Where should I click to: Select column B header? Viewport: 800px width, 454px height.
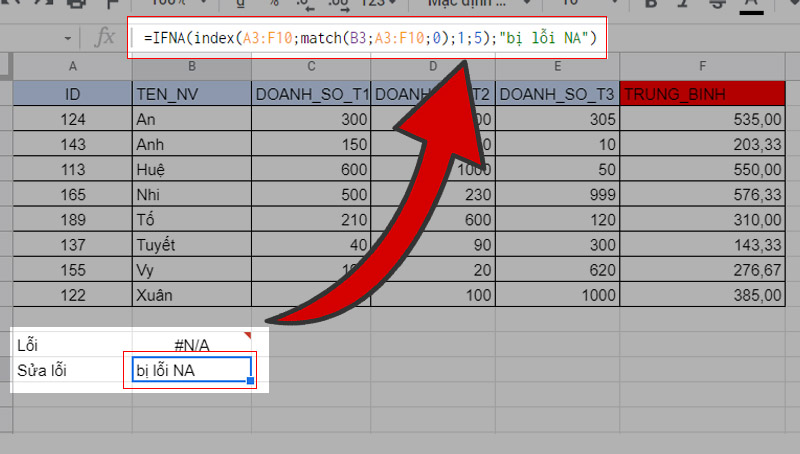[x=191, y=67]
